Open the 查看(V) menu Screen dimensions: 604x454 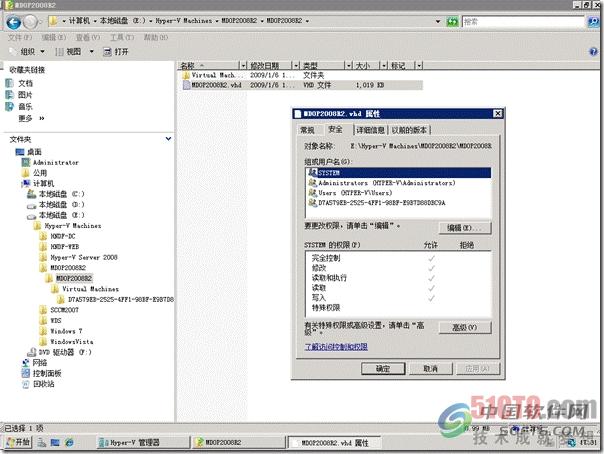87,37
